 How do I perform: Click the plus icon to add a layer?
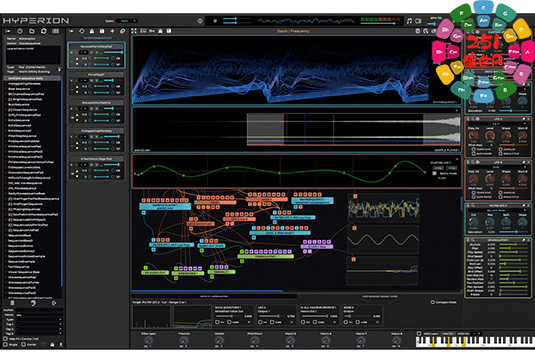112,31
